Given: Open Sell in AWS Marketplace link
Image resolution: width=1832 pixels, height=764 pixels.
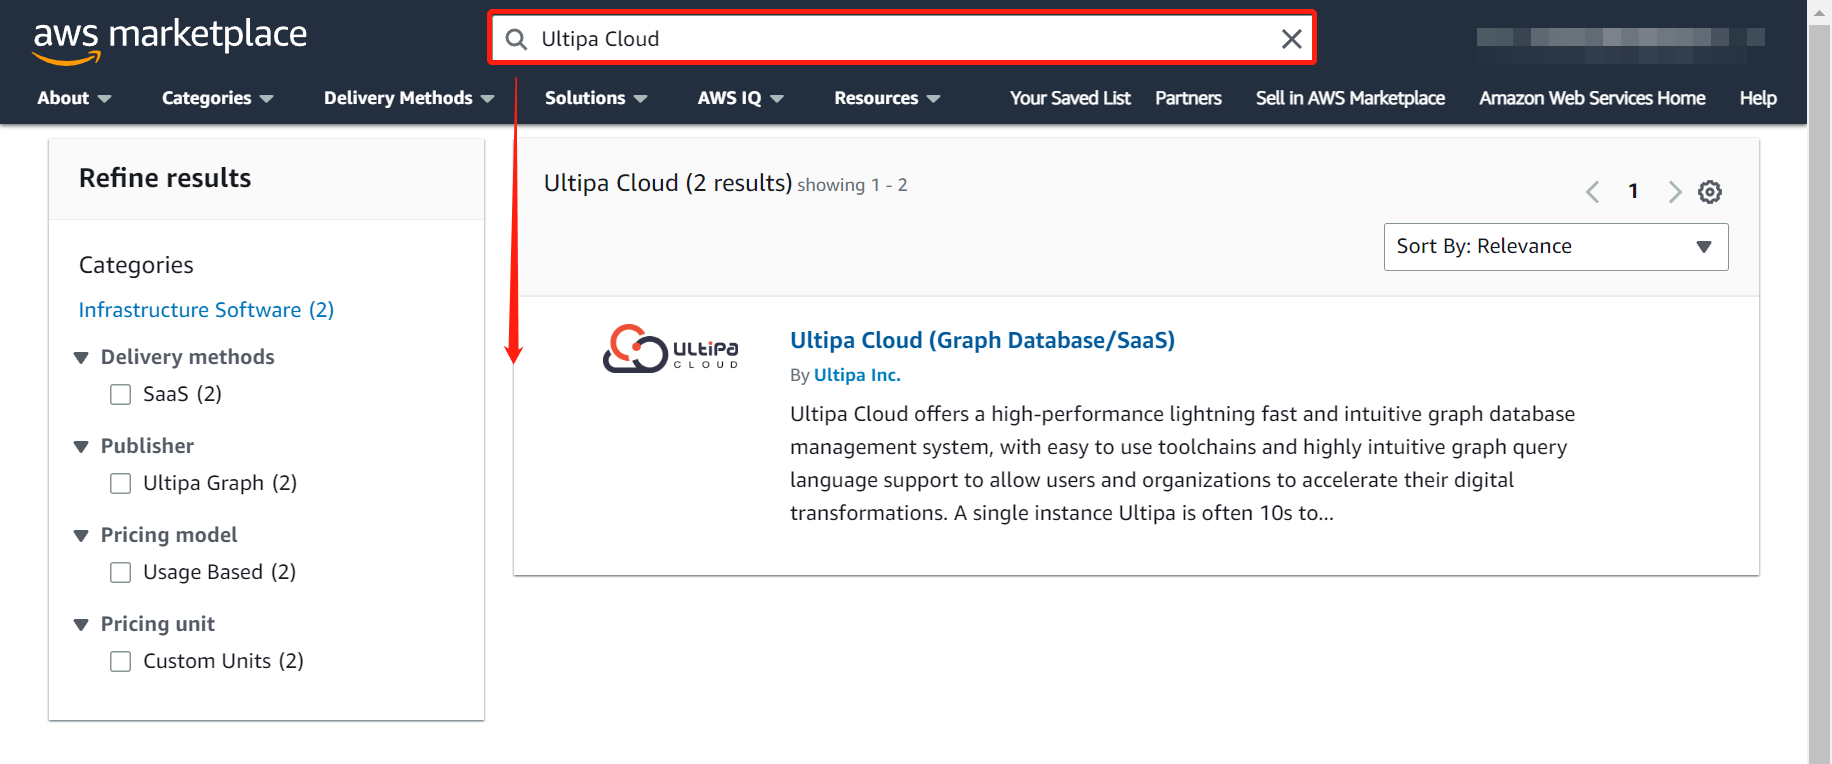Looking at the screenshot, I should (x=1350, y=98).
